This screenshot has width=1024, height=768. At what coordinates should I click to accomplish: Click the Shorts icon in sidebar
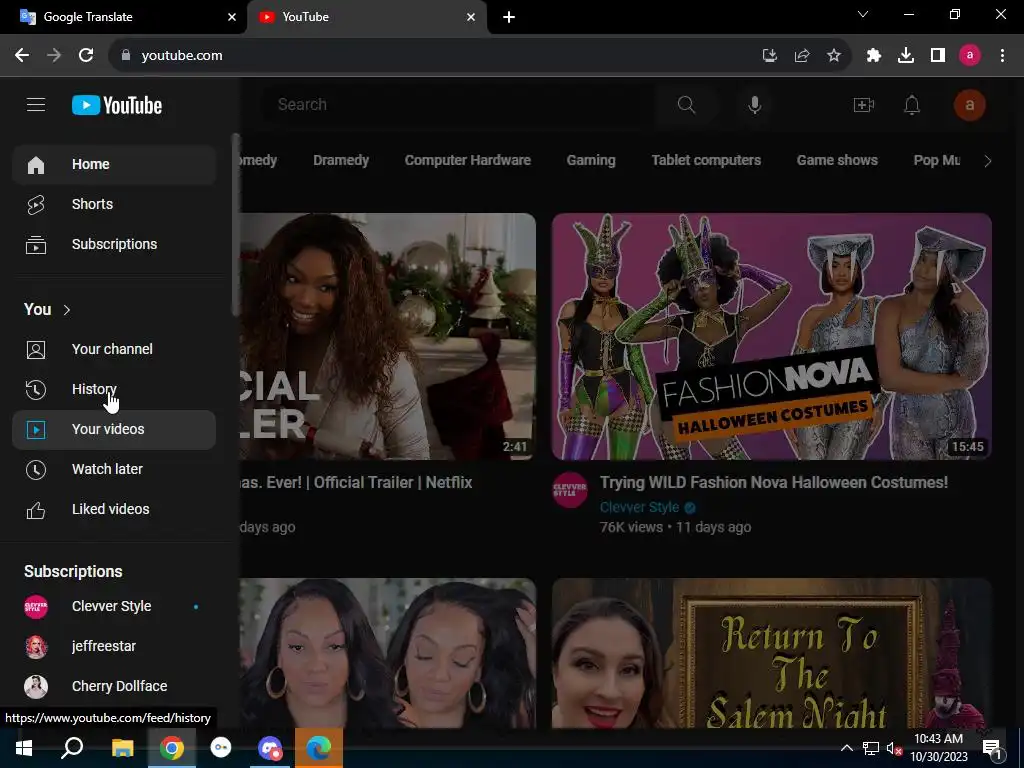(36, 204)
